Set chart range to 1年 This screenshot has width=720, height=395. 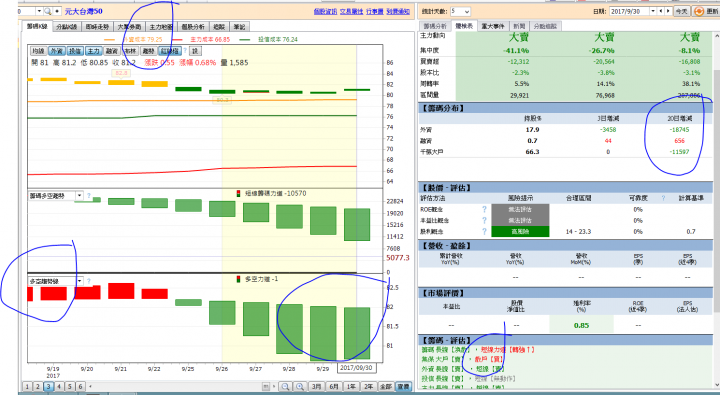tap(351, 387)
